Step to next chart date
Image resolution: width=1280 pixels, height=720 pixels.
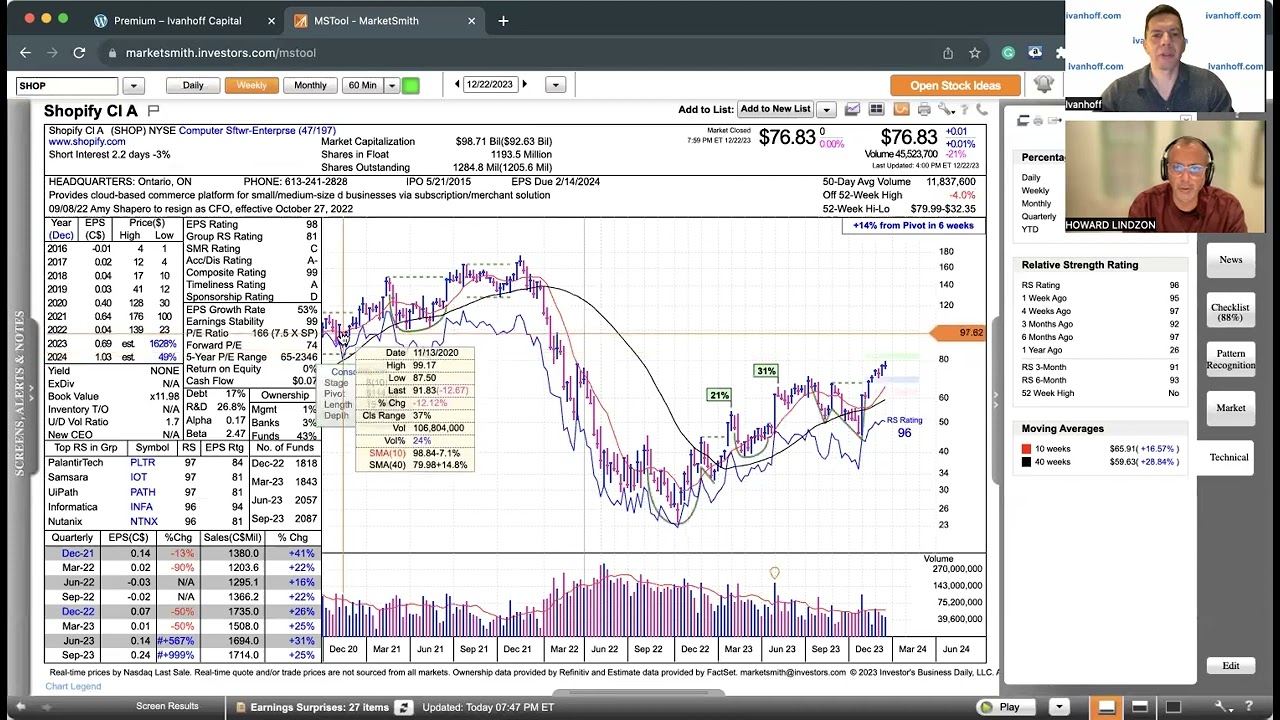click(524, 85)
